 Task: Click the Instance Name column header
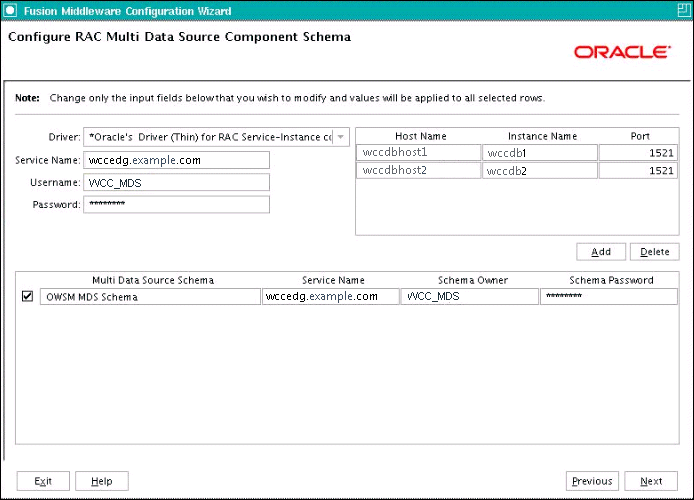542,136
